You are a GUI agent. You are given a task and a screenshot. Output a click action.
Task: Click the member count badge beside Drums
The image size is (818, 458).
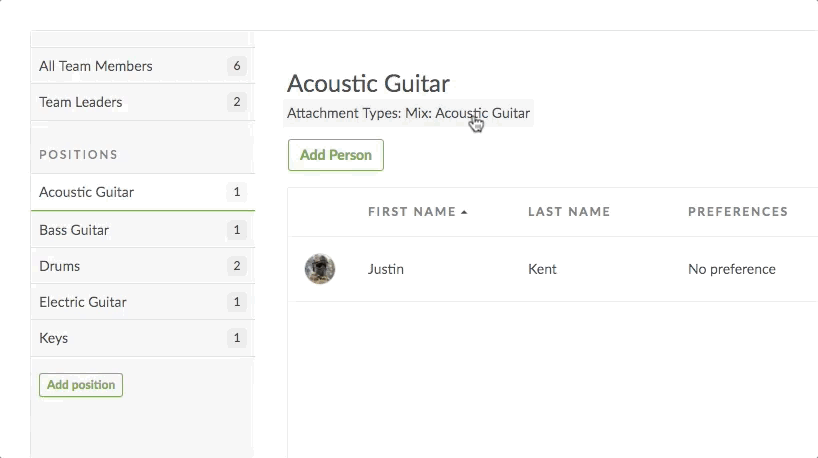237,266
